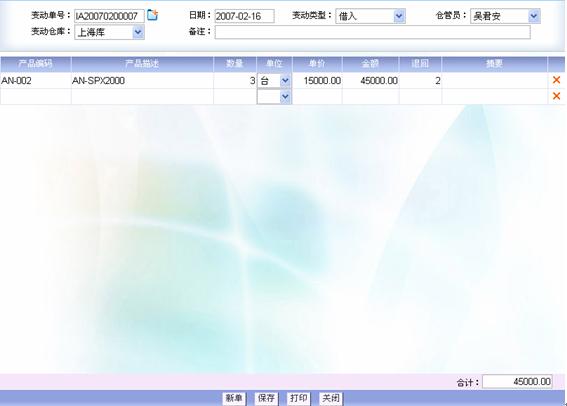The image size is (567, 406).
Task: Click the 打印 button
Action: [298, 398]
